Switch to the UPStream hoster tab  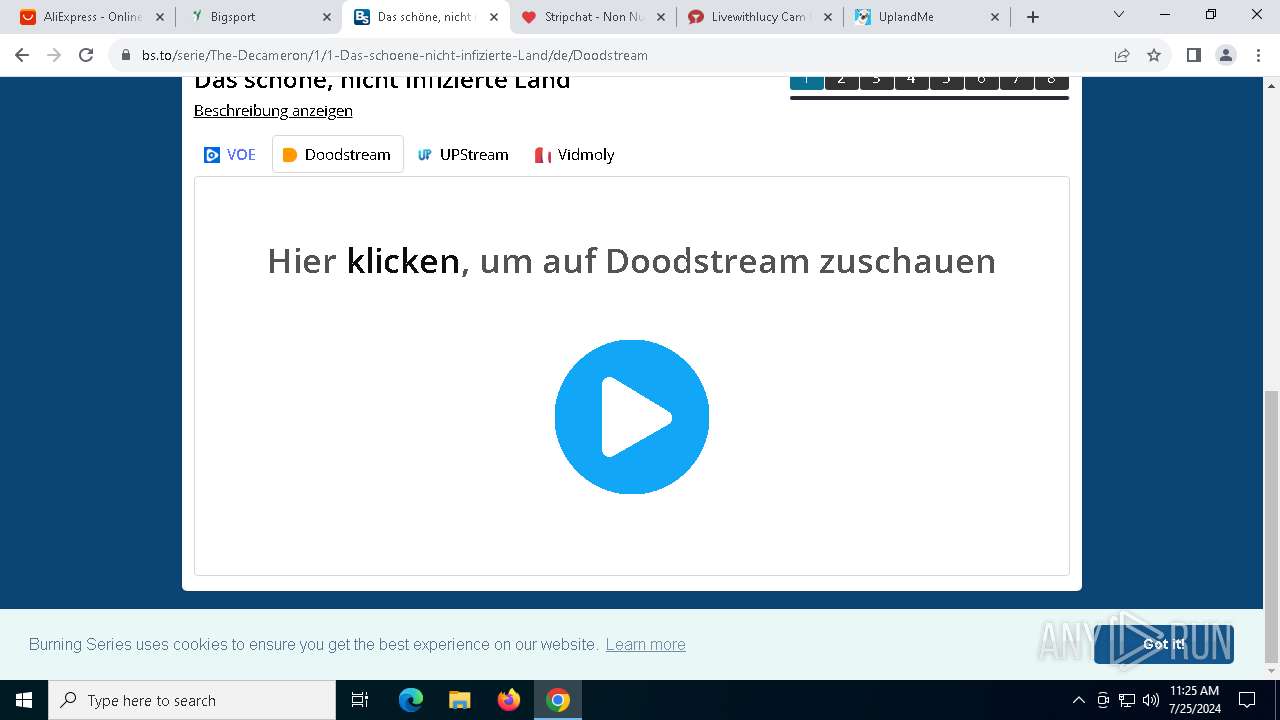point(463,155)
